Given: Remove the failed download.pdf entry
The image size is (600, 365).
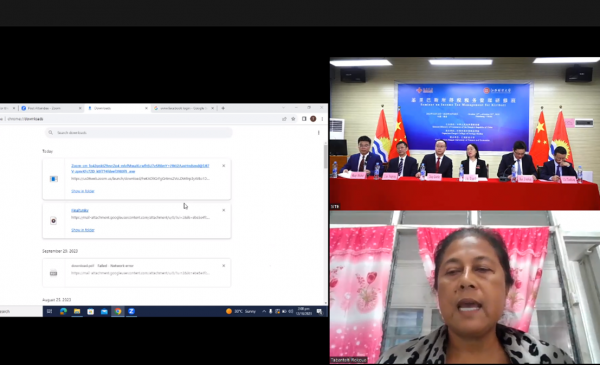Looking at the screenshot, I should (x=223, y=266).
